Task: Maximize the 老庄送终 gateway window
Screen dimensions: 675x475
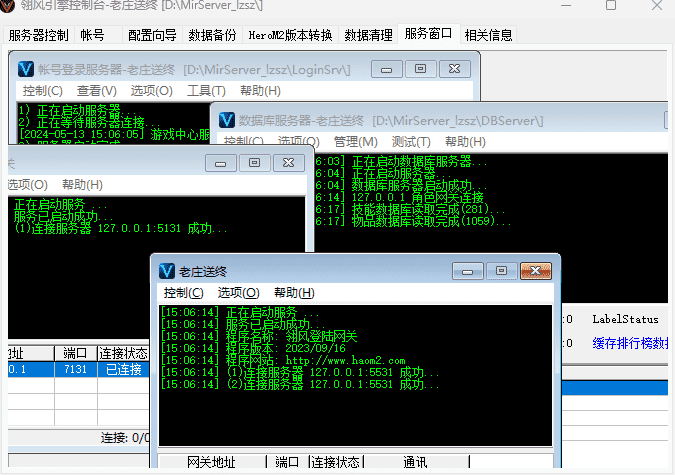Action: coord(502,271)
